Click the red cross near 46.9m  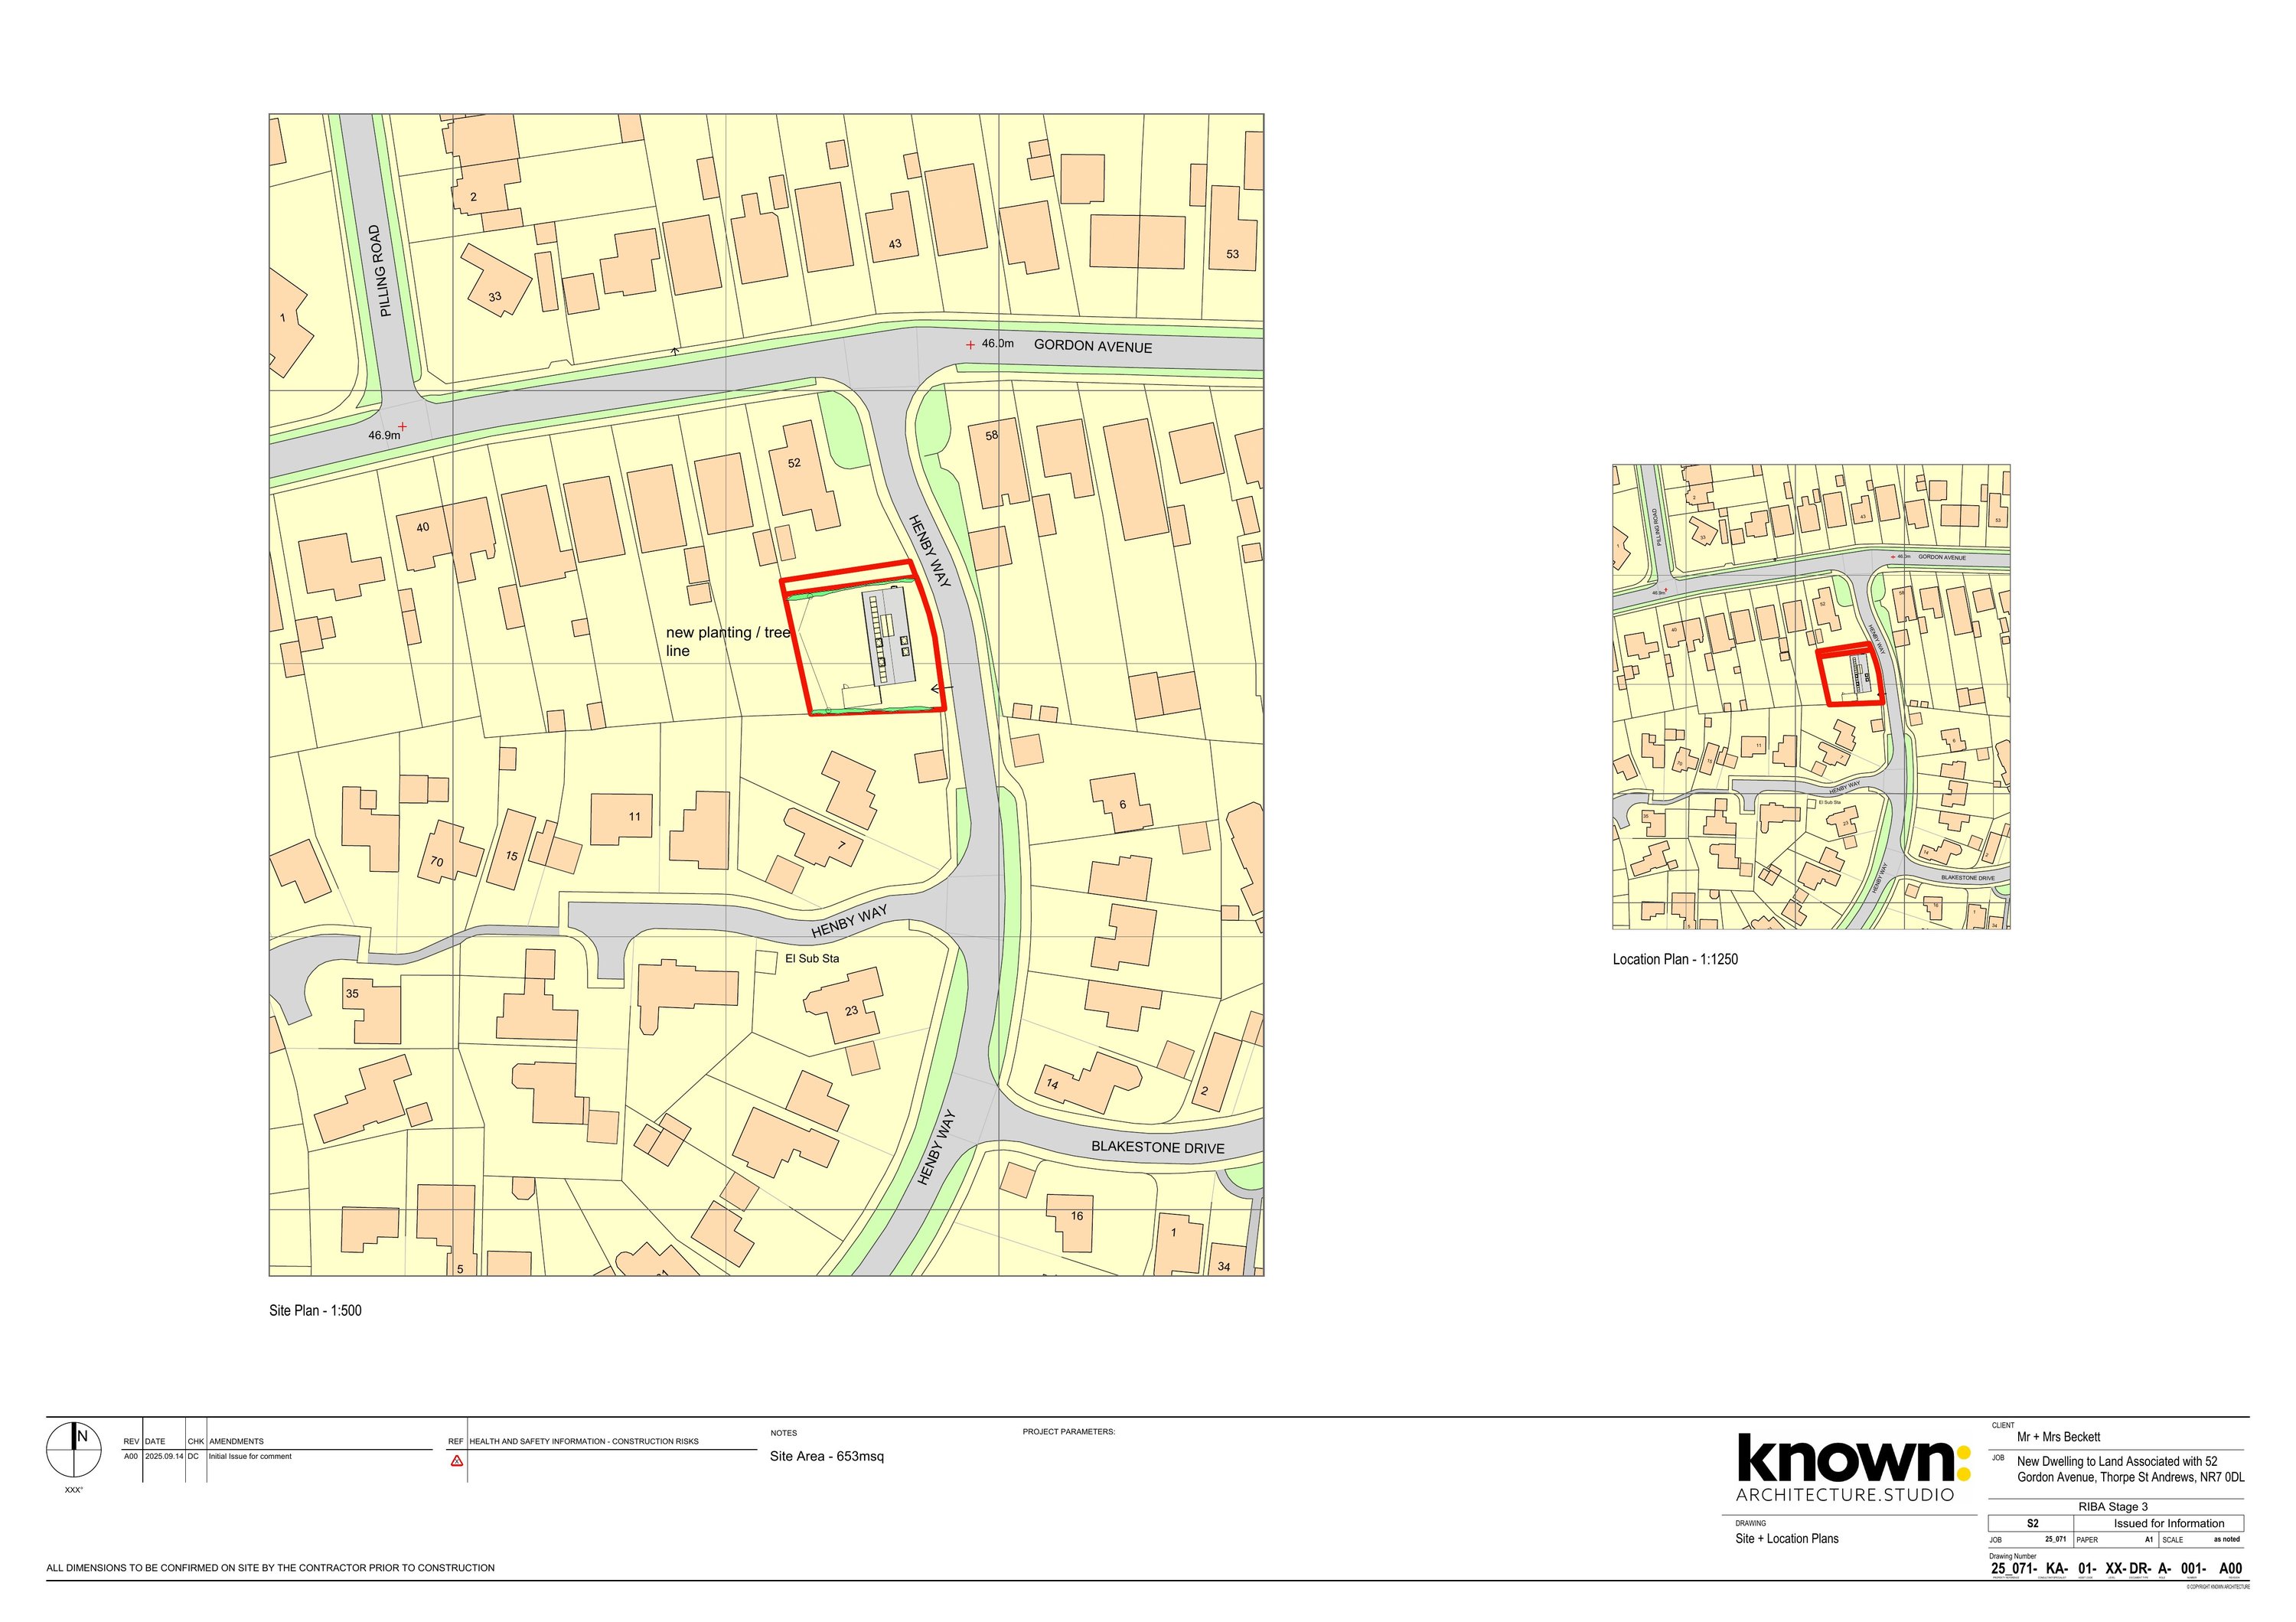[x=403, y=427]
